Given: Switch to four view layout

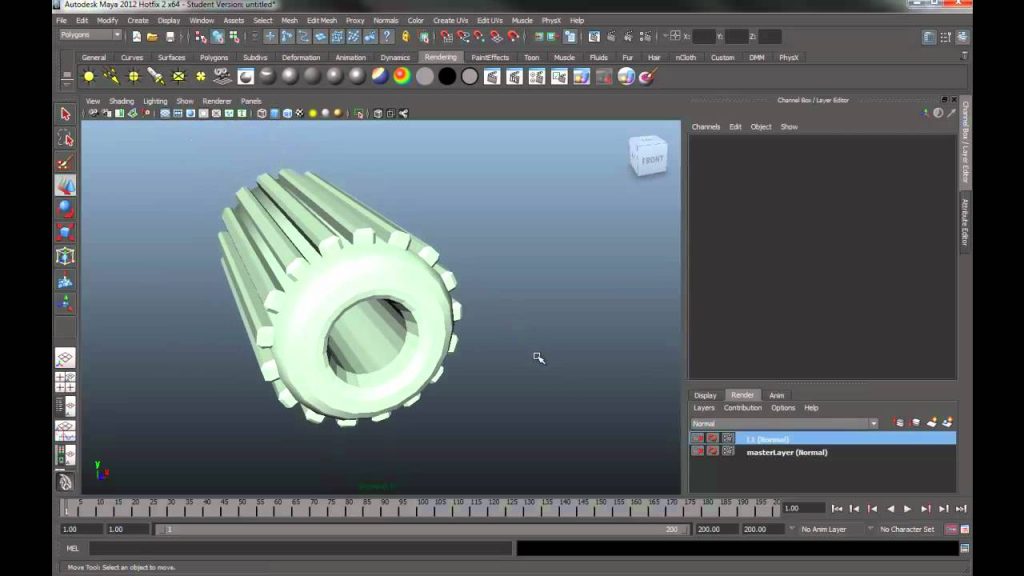Looking at the screenshot, I should pos(65,382).
